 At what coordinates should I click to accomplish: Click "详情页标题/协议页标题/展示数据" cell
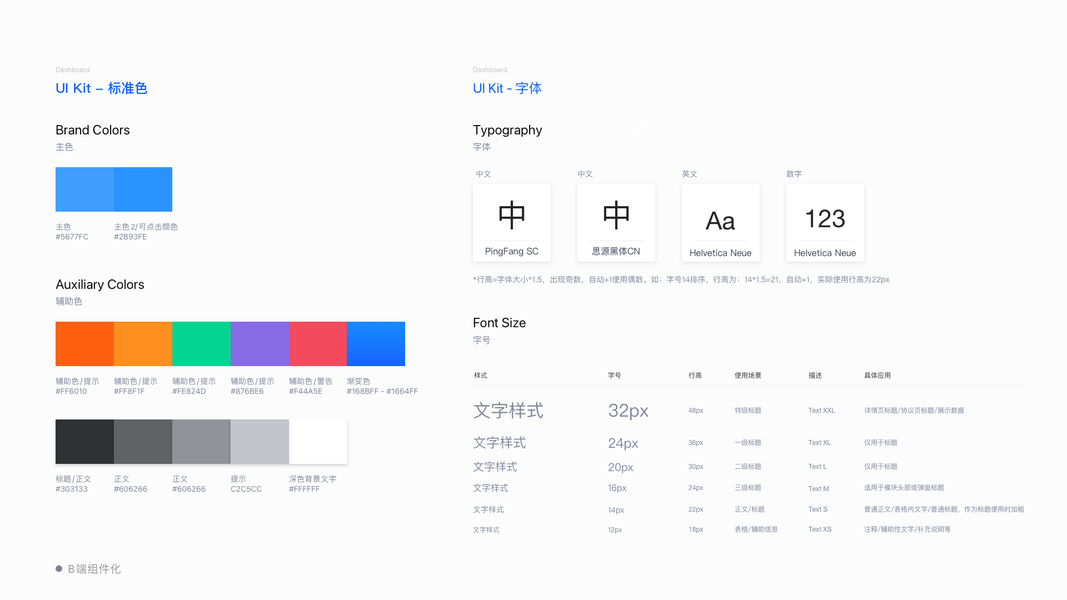914,411
